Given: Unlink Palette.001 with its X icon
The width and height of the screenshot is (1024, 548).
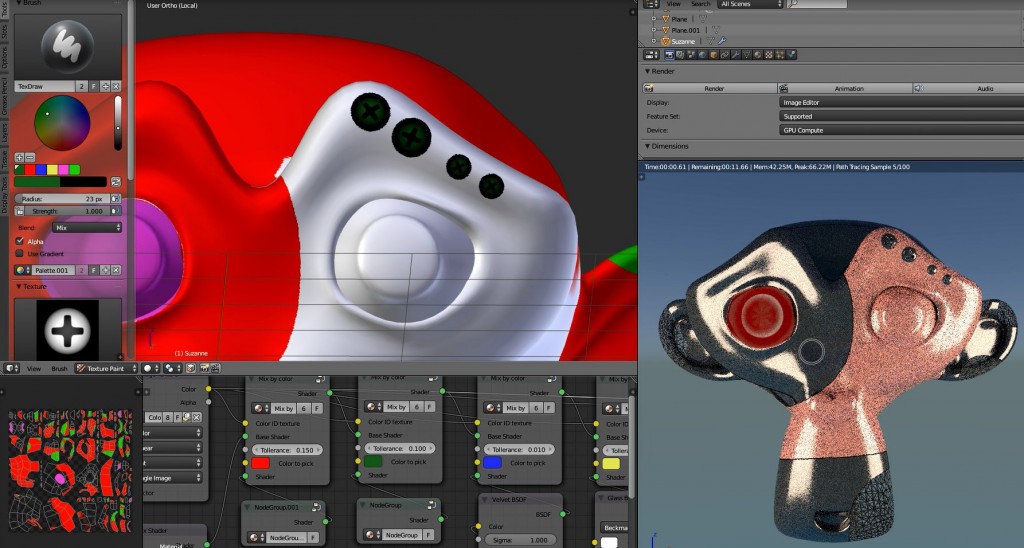Looking at the screenshot, I should pos(116,270).
